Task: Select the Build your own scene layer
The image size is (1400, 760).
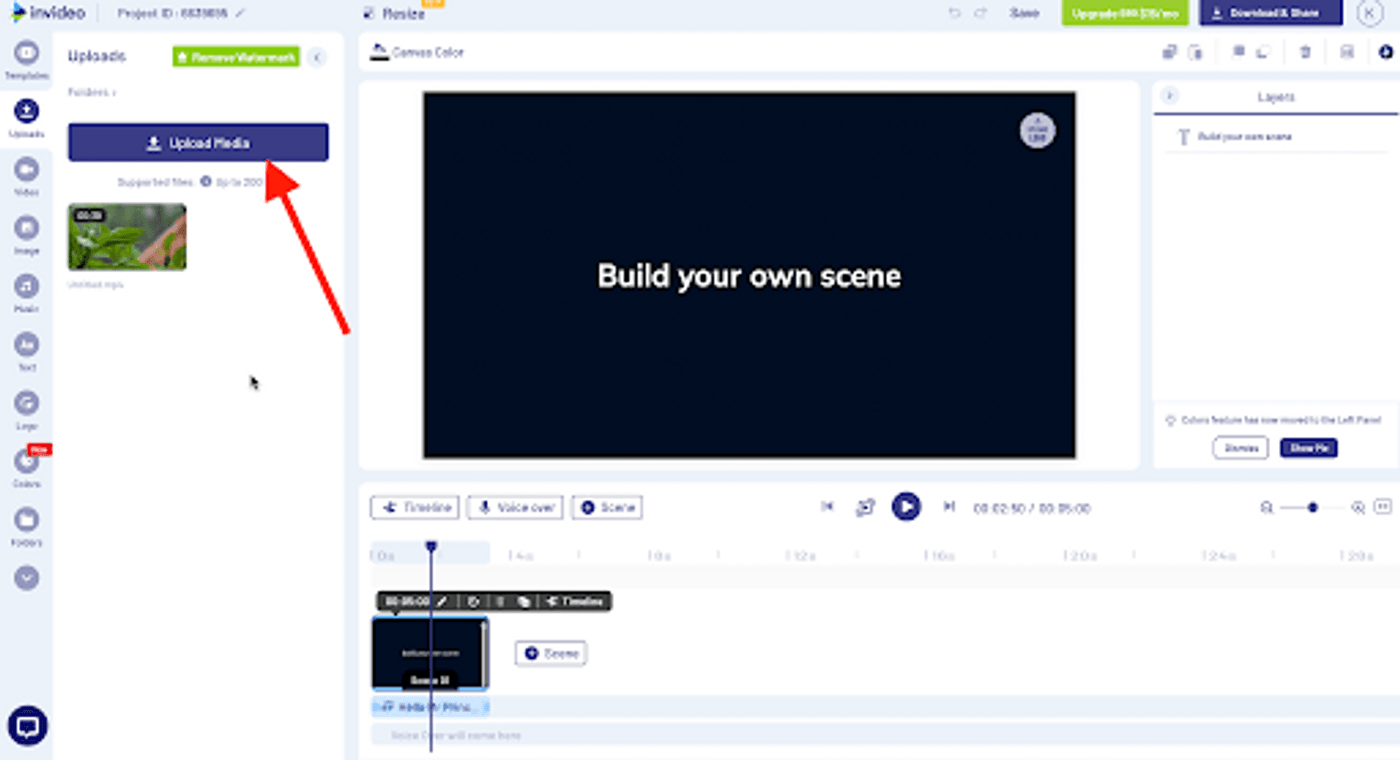Action: (1244, 137)
